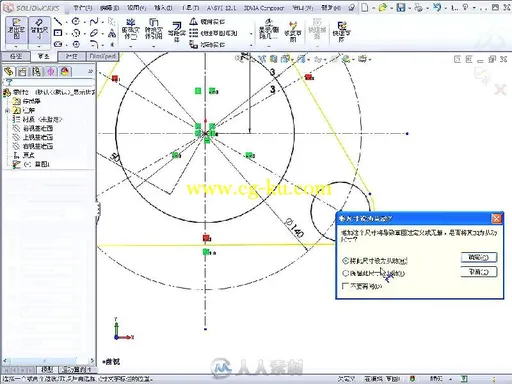Image resolution: width=512 pixels, height=384 pixels.
Task: Open the File menu
Action: tap(82, 7)
